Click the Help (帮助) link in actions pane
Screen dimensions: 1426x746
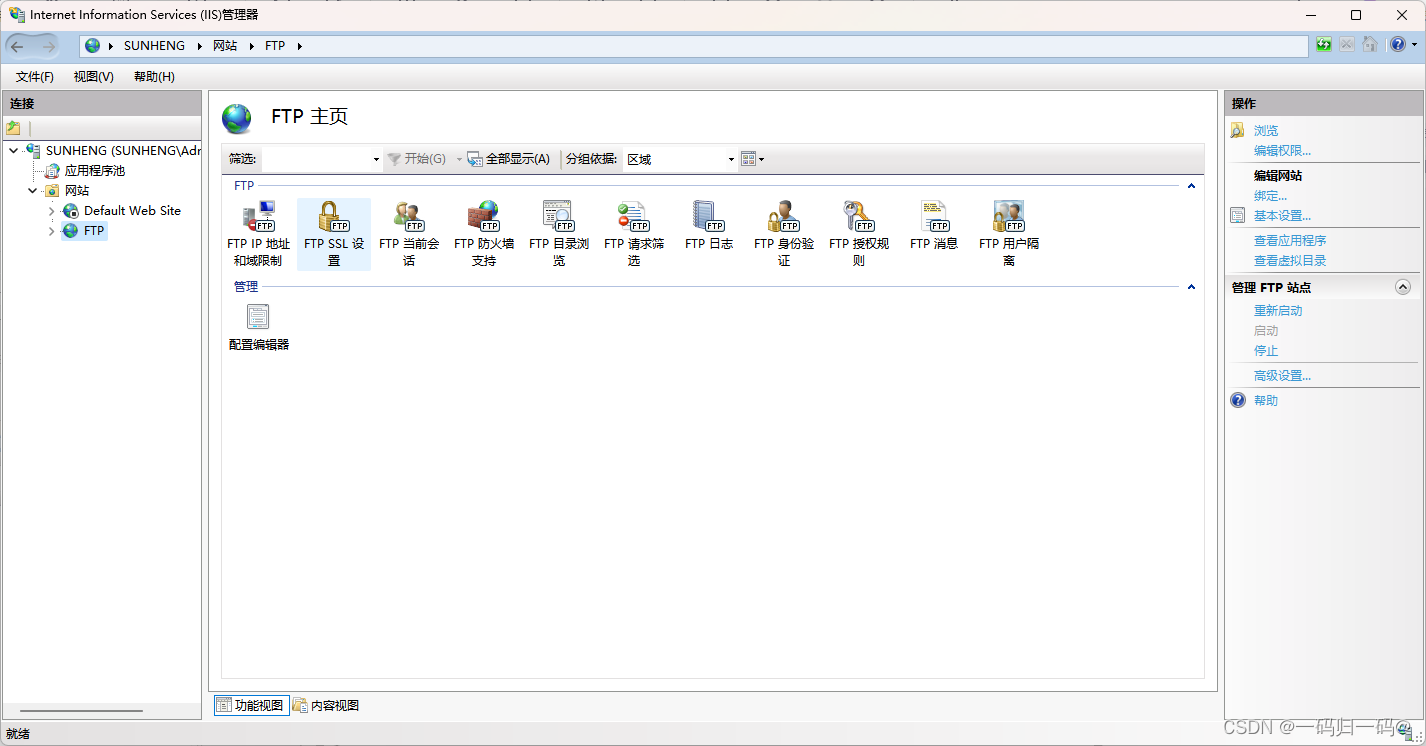[1266, 401]
